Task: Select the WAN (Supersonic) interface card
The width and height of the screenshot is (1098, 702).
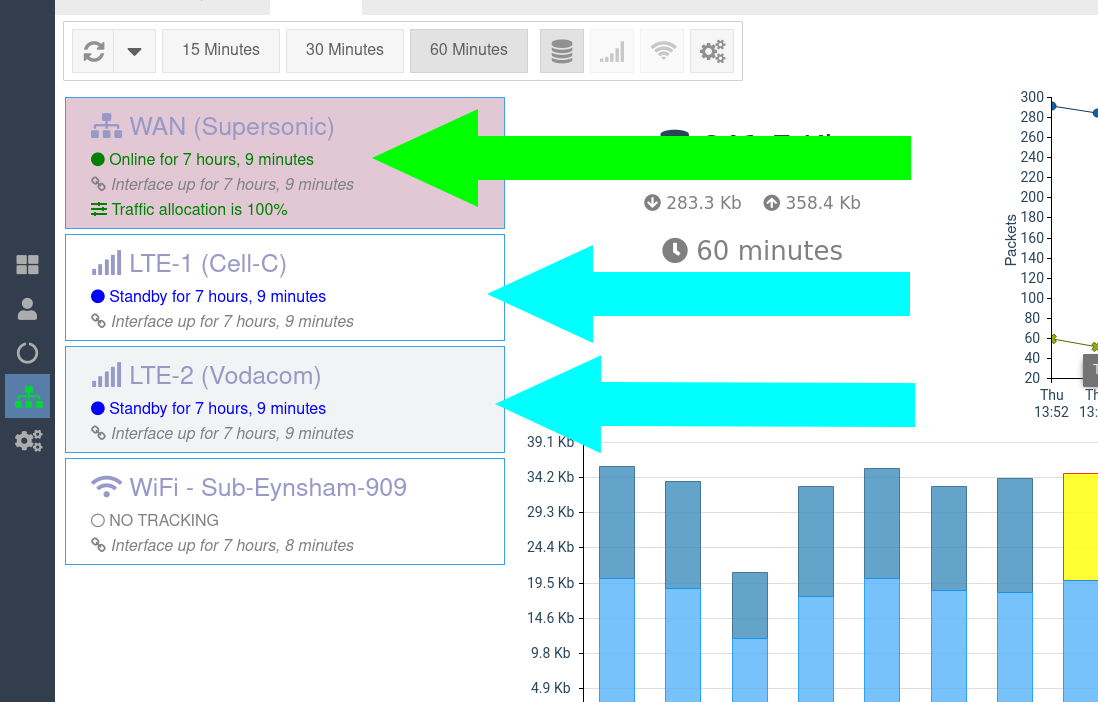Action: point(231,127)
